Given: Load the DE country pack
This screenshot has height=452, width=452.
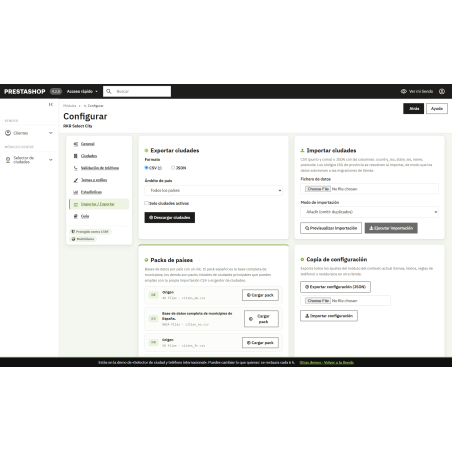Looking at the screenshot, I should click(260, 295).
